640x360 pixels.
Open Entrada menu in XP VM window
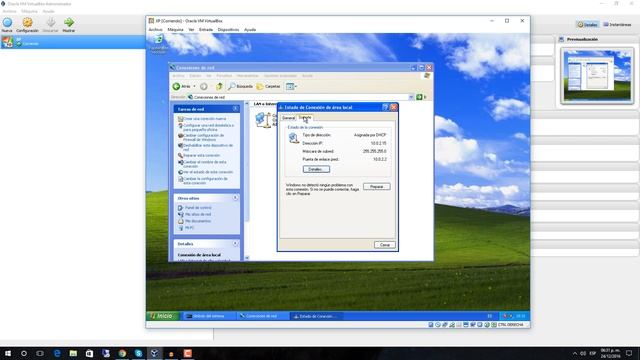206,30
